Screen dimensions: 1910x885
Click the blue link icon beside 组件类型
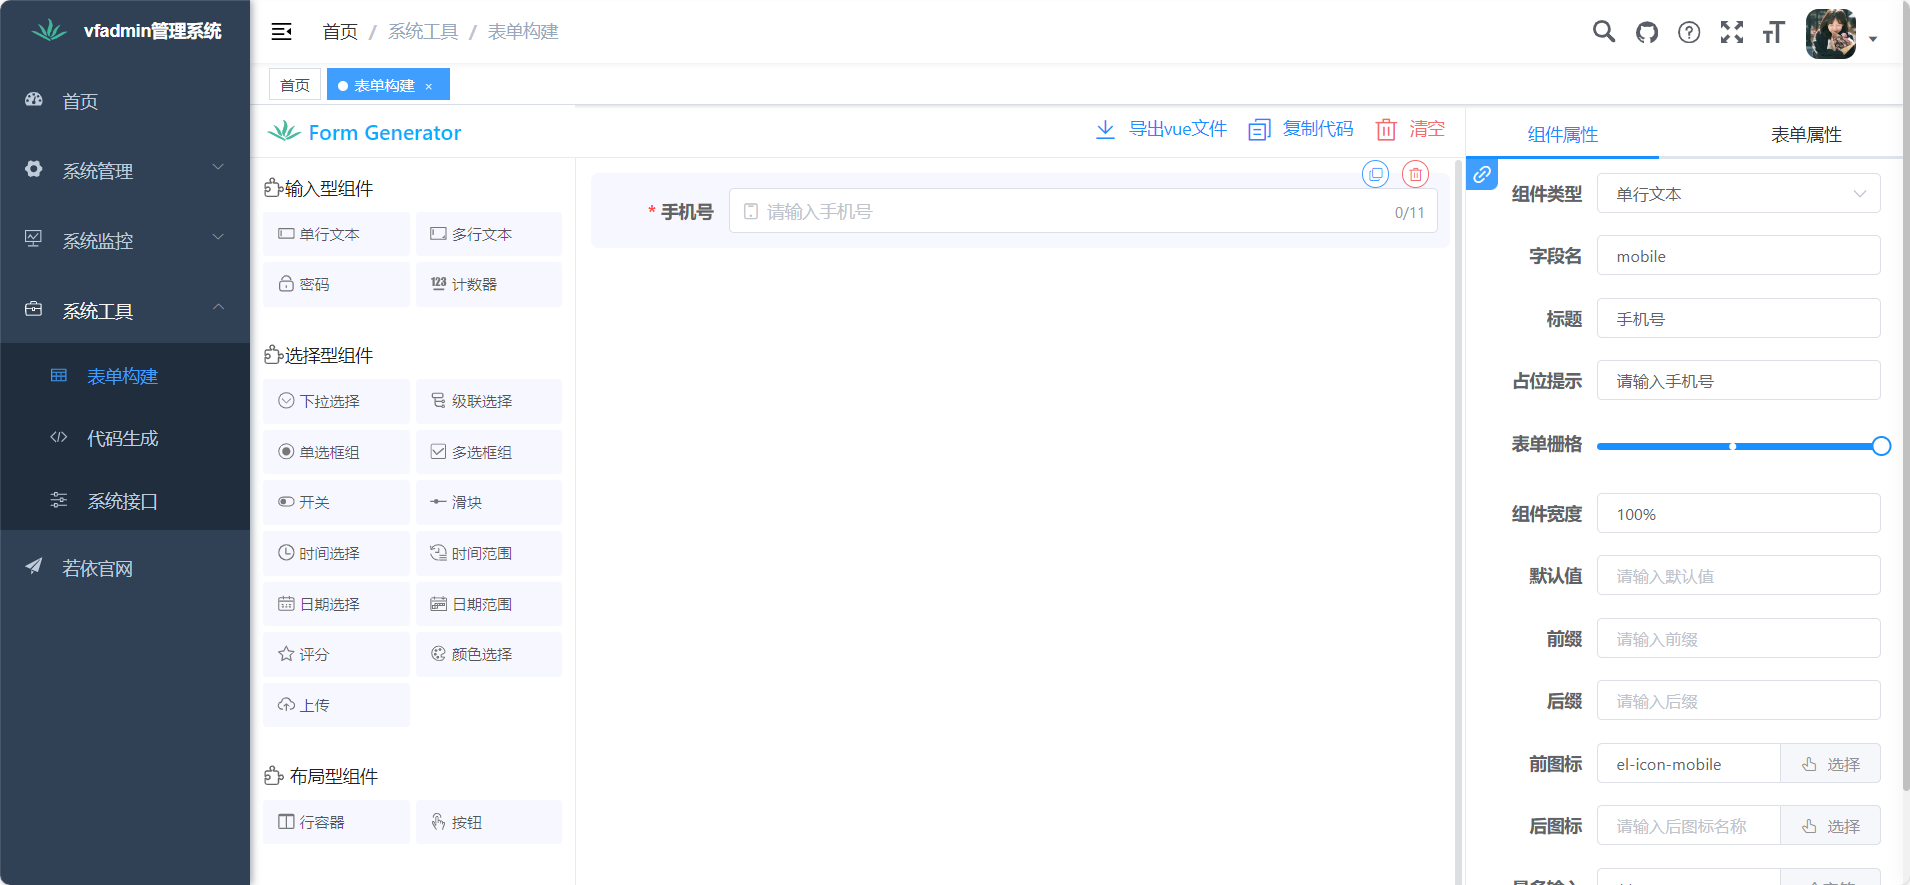(x=1482, y=174)
